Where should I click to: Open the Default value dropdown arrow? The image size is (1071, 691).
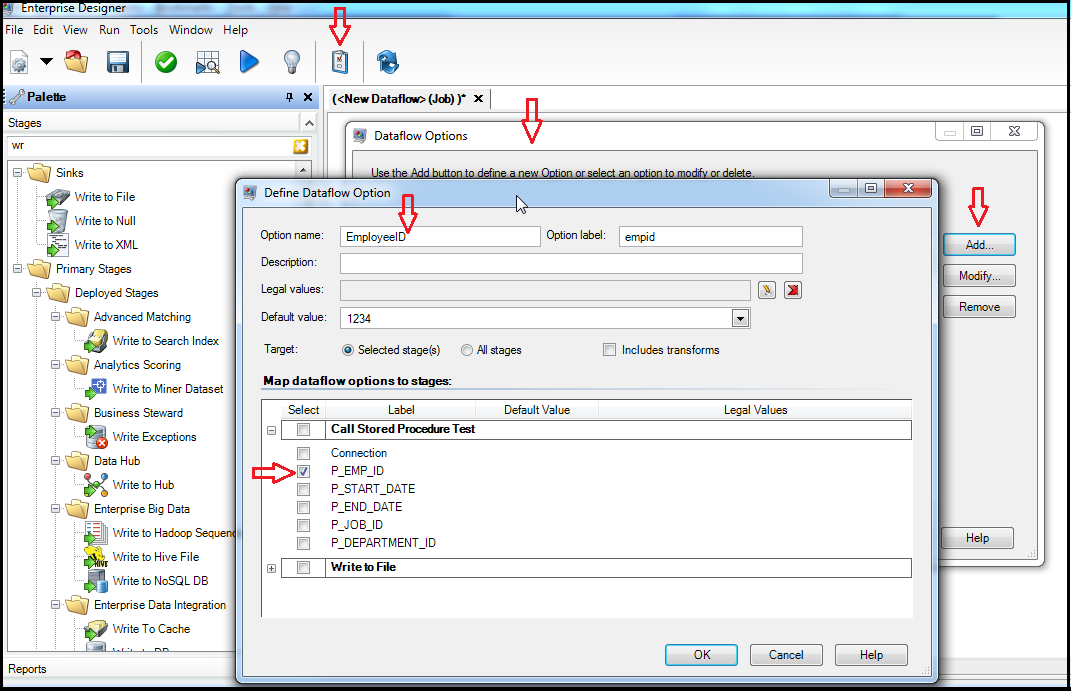[740, 318]
